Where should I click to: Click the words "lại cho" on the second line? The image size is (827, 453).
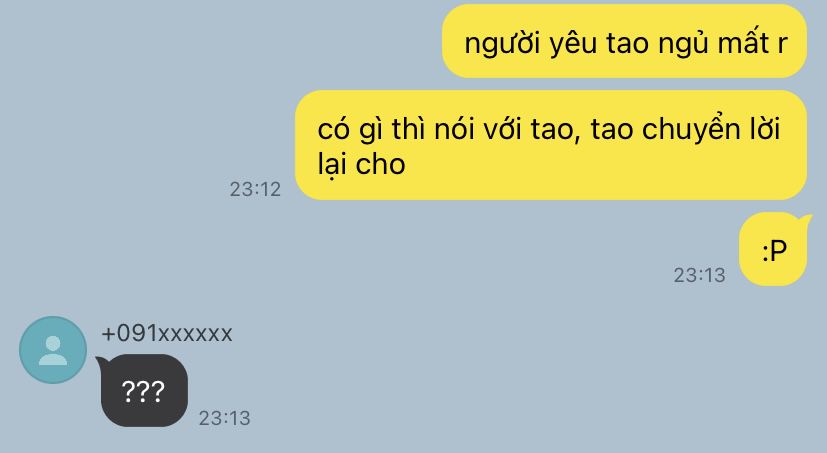[x=361, y=164]
